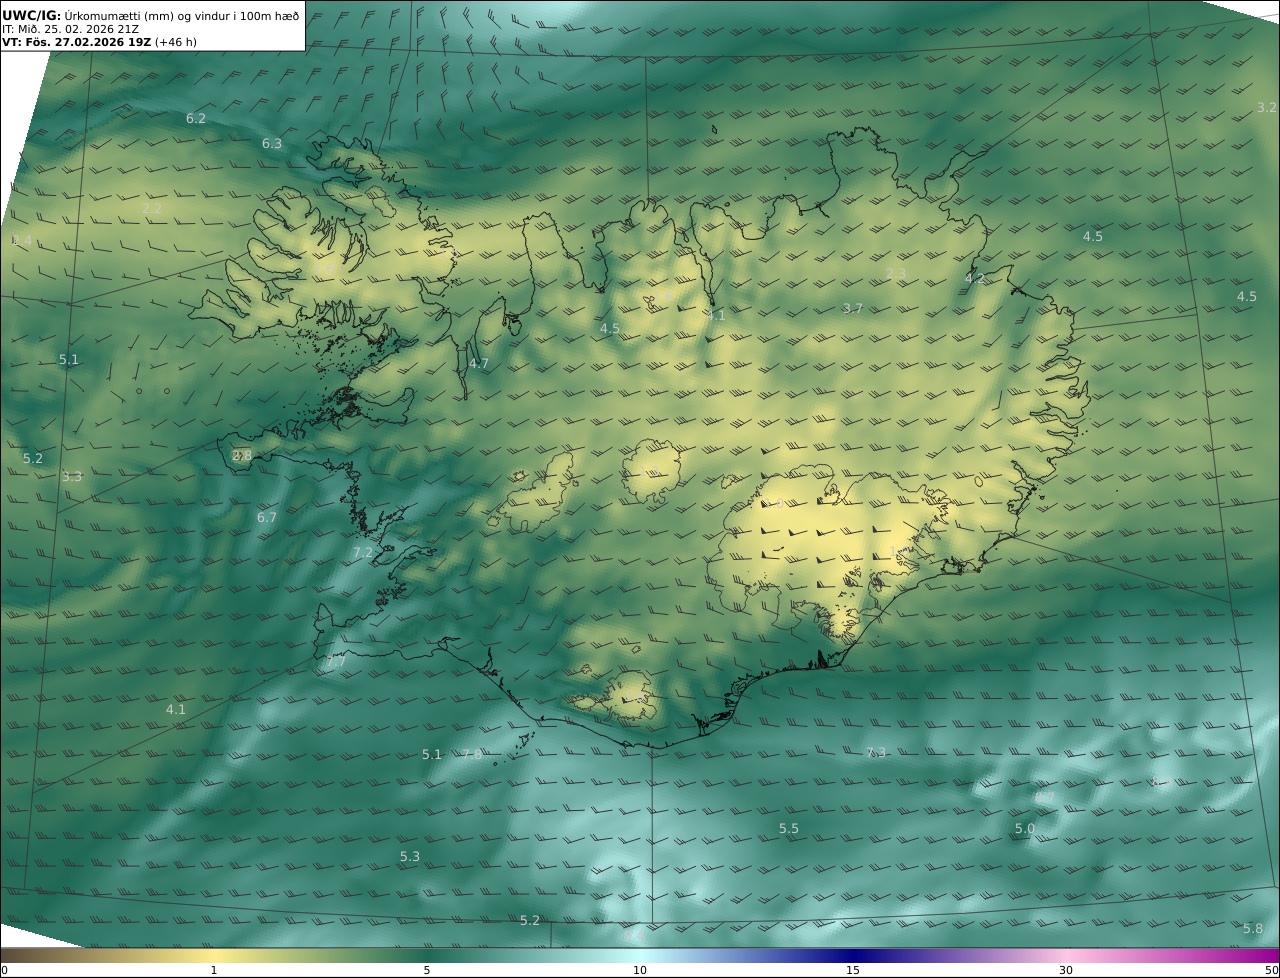Click the 50 tick on the color scale
Image resolution: width=1280 pixels, height=978 pixels.
[1272, 970]
